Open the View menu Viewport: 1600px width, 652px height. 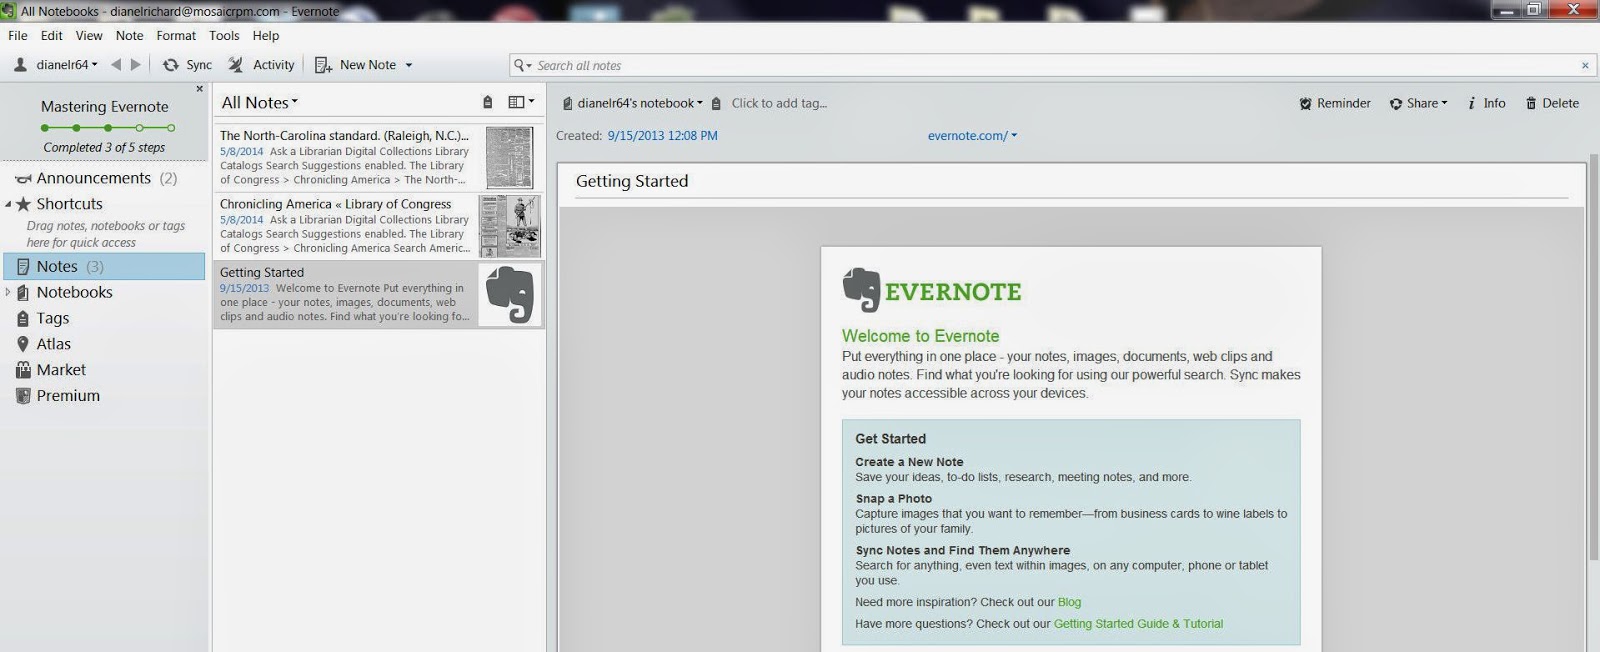(89, 36)
